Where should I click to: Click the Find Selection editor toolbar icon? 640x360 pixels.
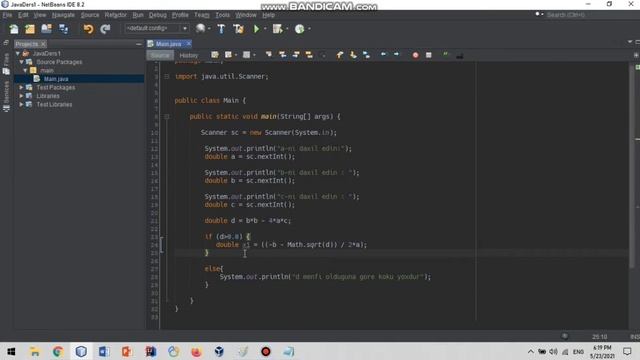[269, 55]
